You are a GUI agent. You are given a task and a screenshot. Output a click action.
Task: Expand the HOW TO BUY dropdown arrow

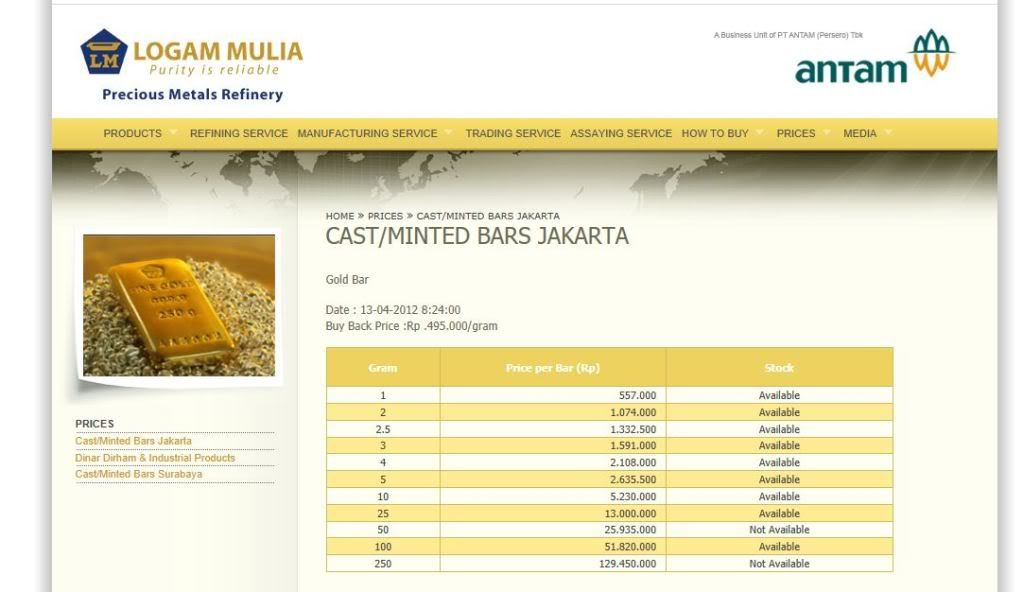(x=759, y=132)
